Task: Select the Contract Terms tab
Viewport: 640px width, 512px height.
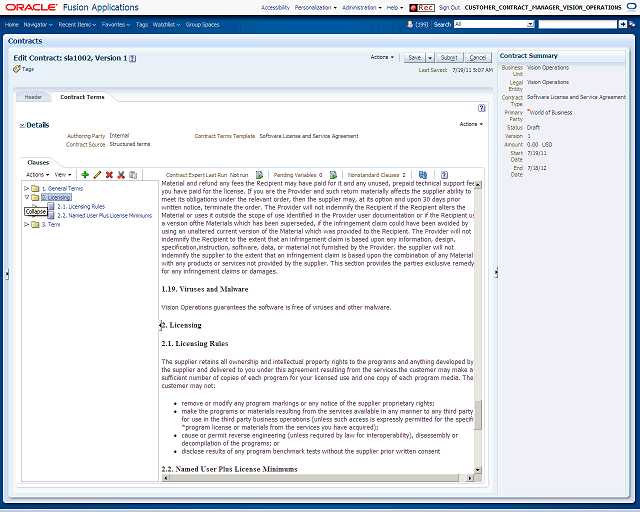Action: 82,97
